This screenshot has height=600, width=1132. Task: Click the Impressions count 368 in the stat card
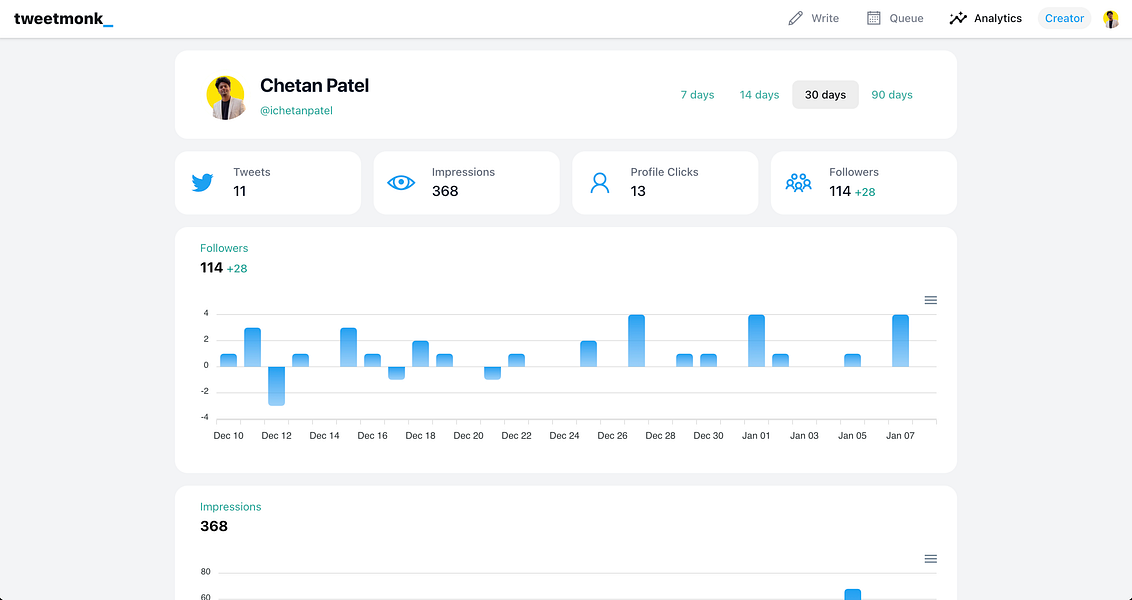[x=445, y=191]
